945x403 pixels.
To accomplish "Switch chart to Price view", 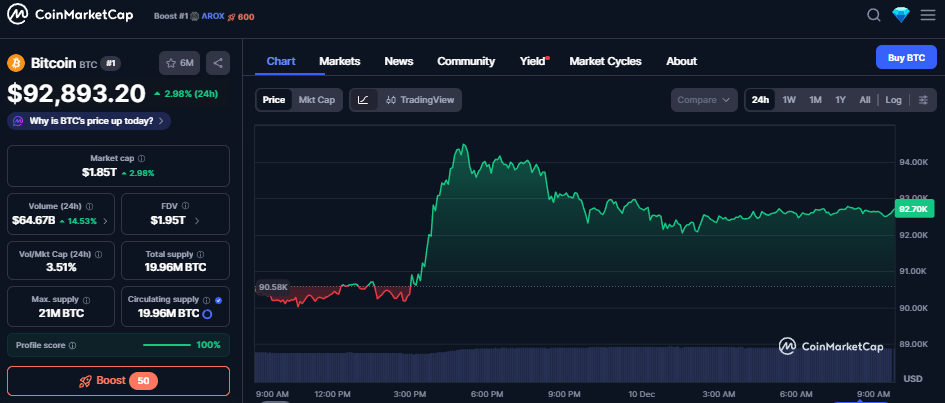I will [274, 100].
